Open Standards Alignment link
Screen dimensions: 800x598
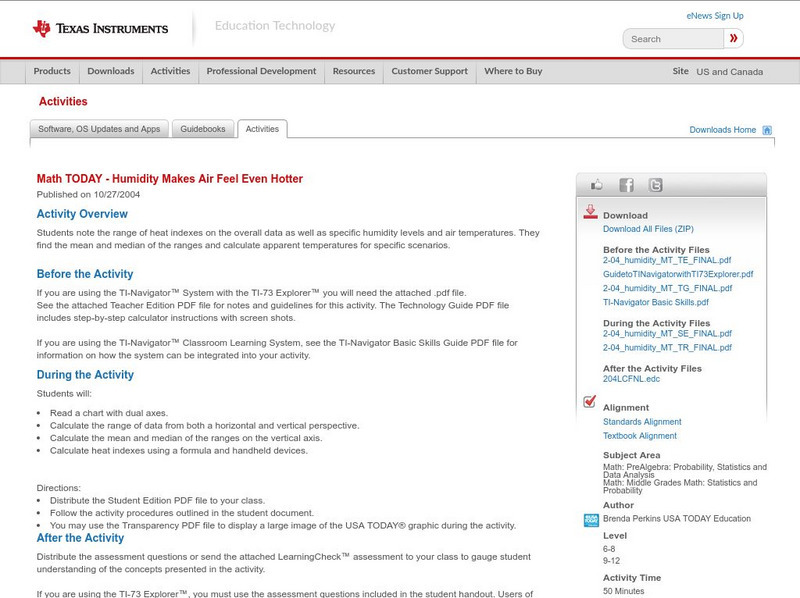click(642, 422)
